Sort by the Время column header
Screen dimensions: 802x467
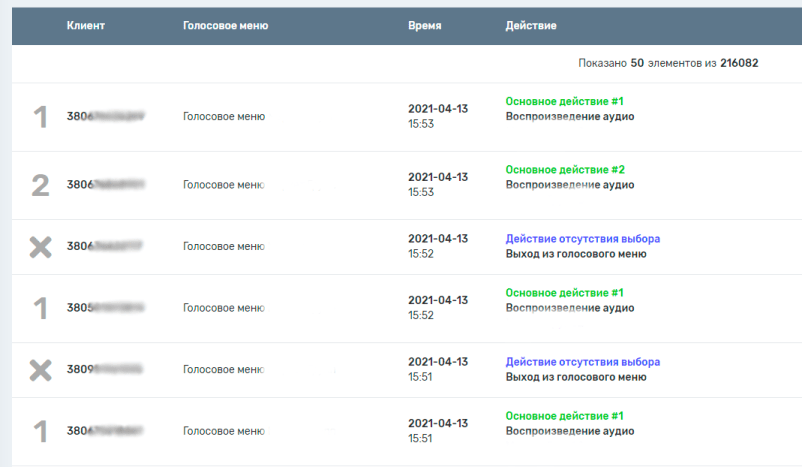pos(424,25)
